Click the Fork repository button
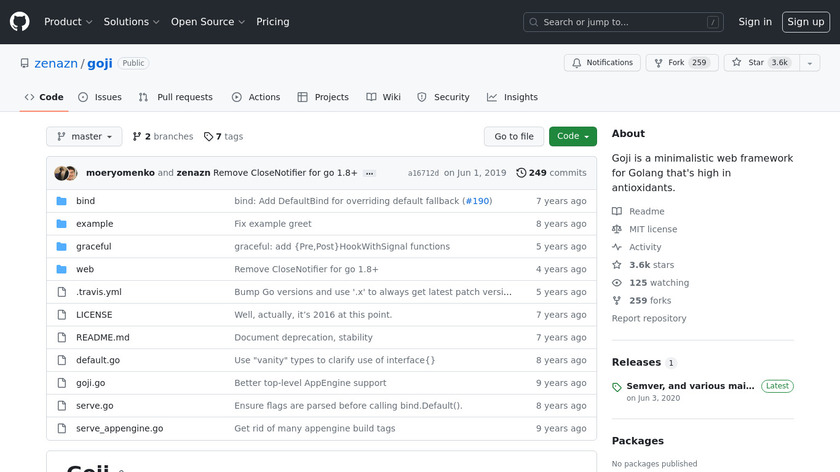 click(x=677, y=63)
